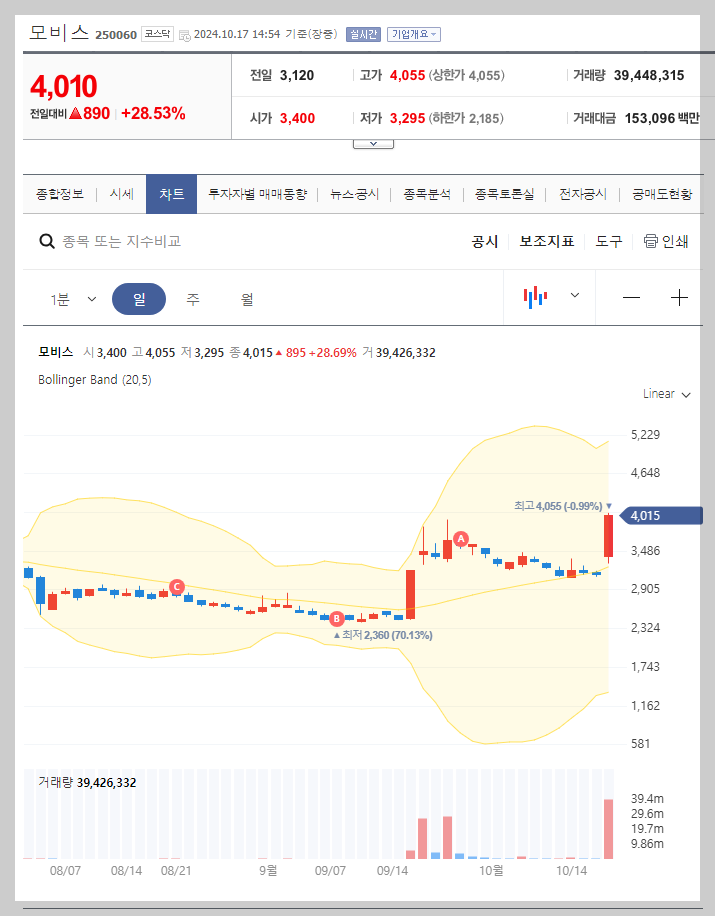
Task: Open the candlestick chart style icon
Action: [x=537, y=297]
